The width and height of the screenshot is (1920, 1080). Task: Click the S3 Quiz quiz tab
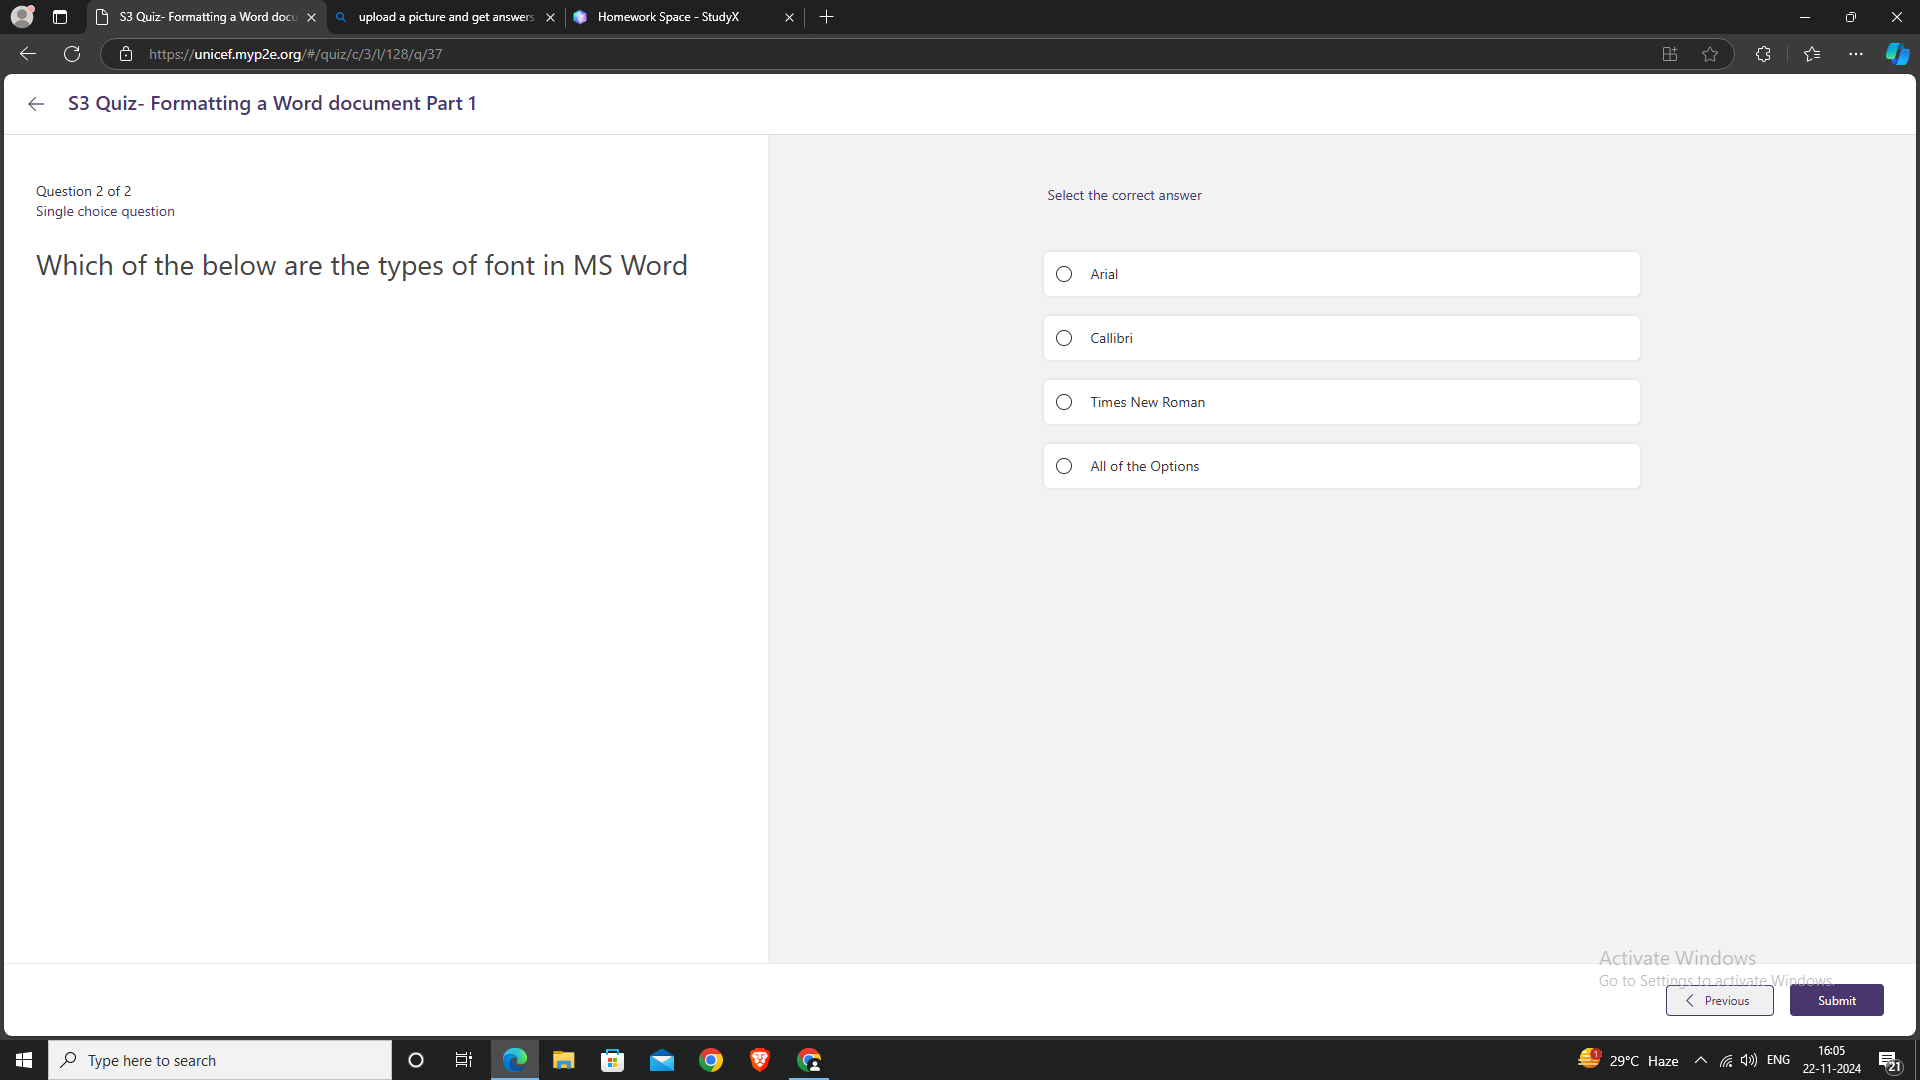click(x=204, y=16)
